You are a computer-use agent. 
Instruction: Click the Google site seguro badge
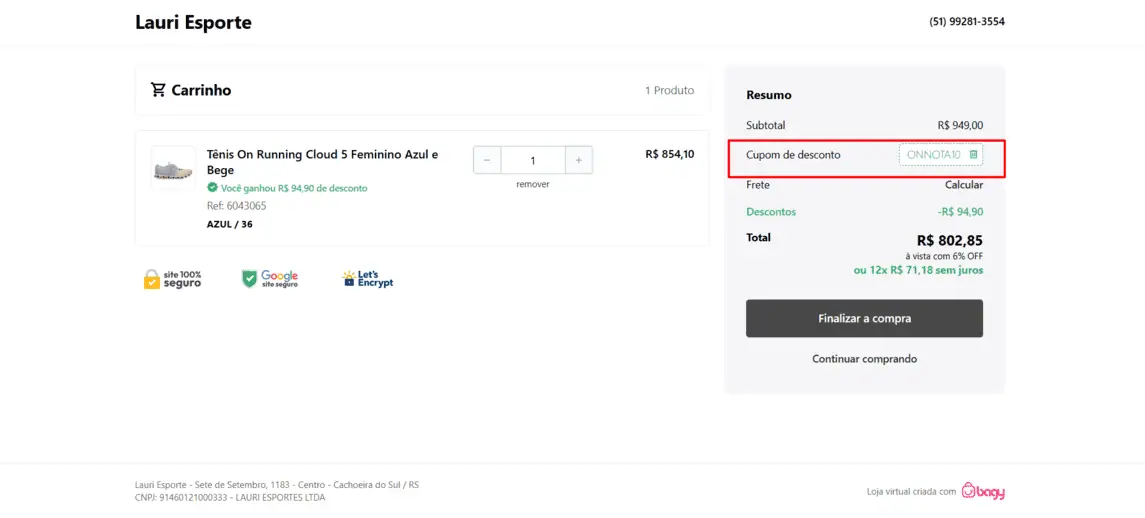pyautogui.click(x=270, y=278)
